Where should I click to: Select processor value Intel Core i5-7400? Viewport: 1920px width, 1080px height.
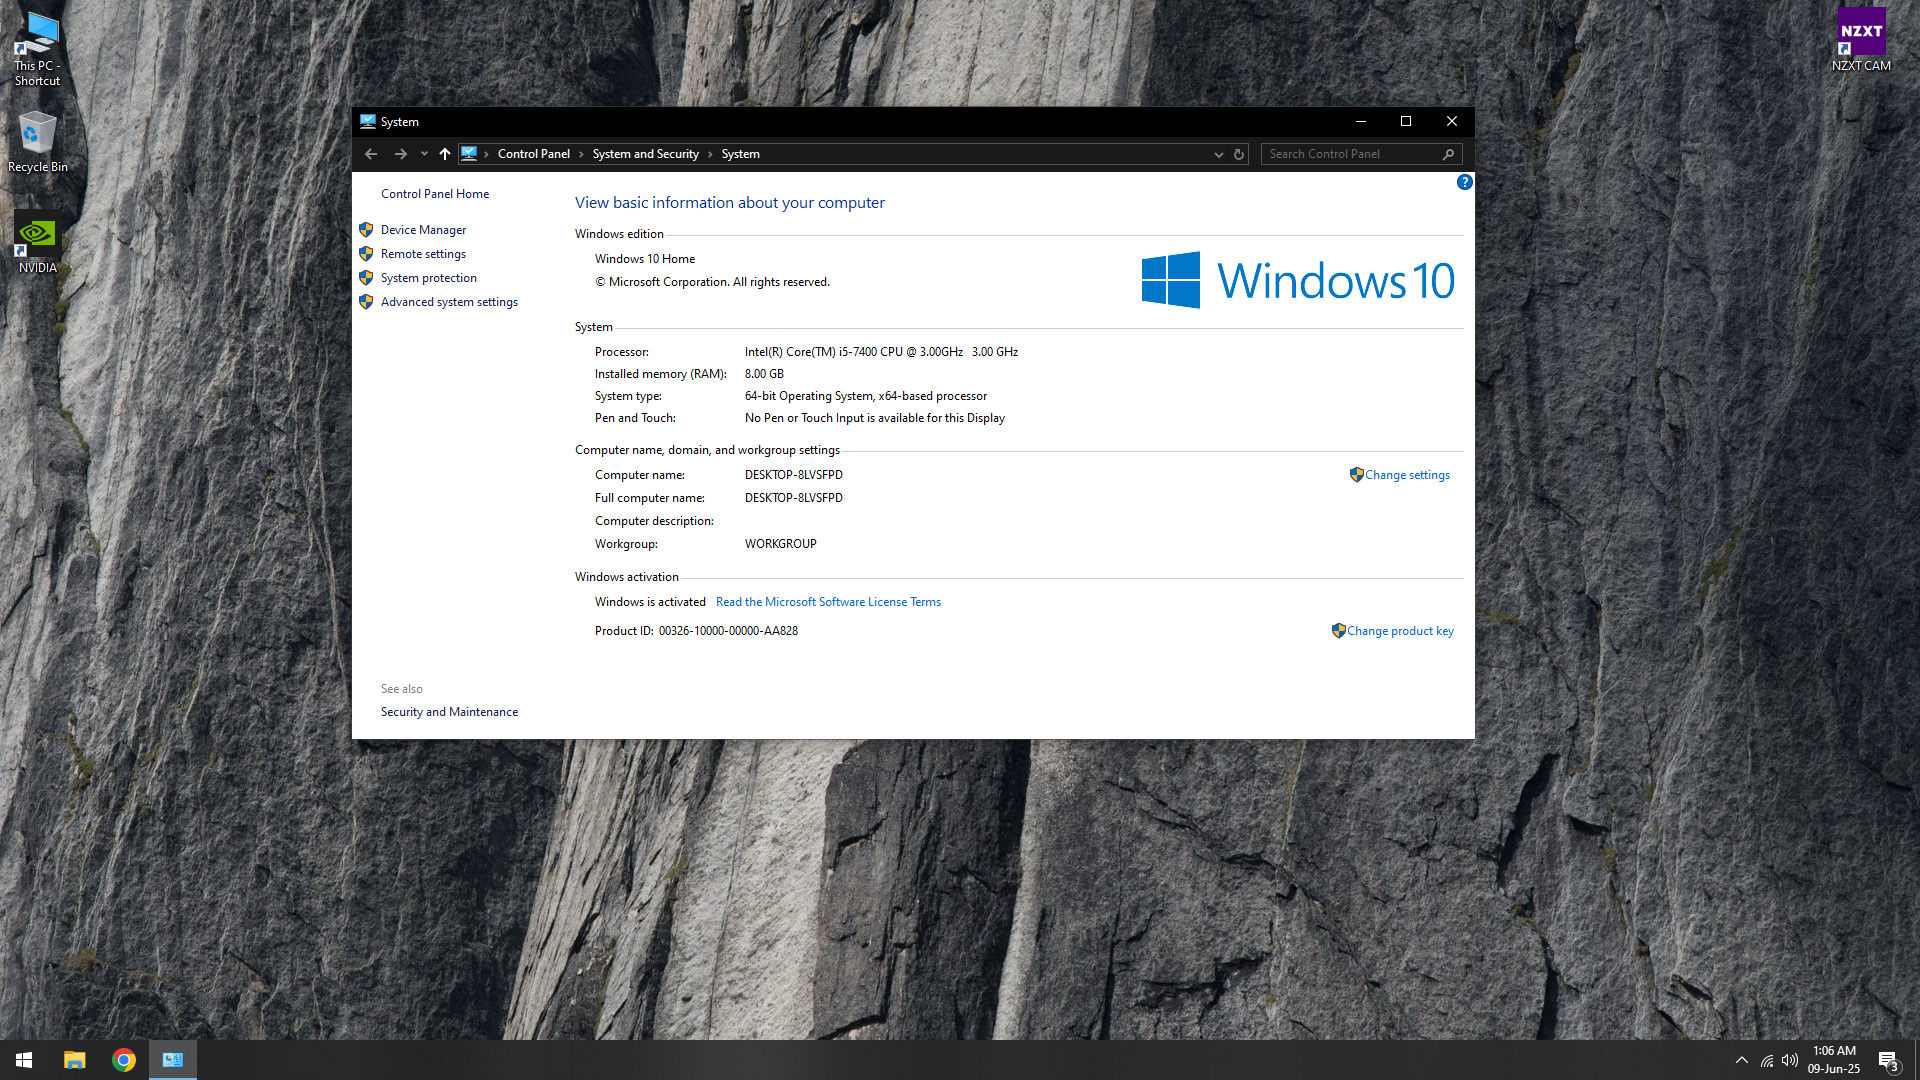(881, 352)
